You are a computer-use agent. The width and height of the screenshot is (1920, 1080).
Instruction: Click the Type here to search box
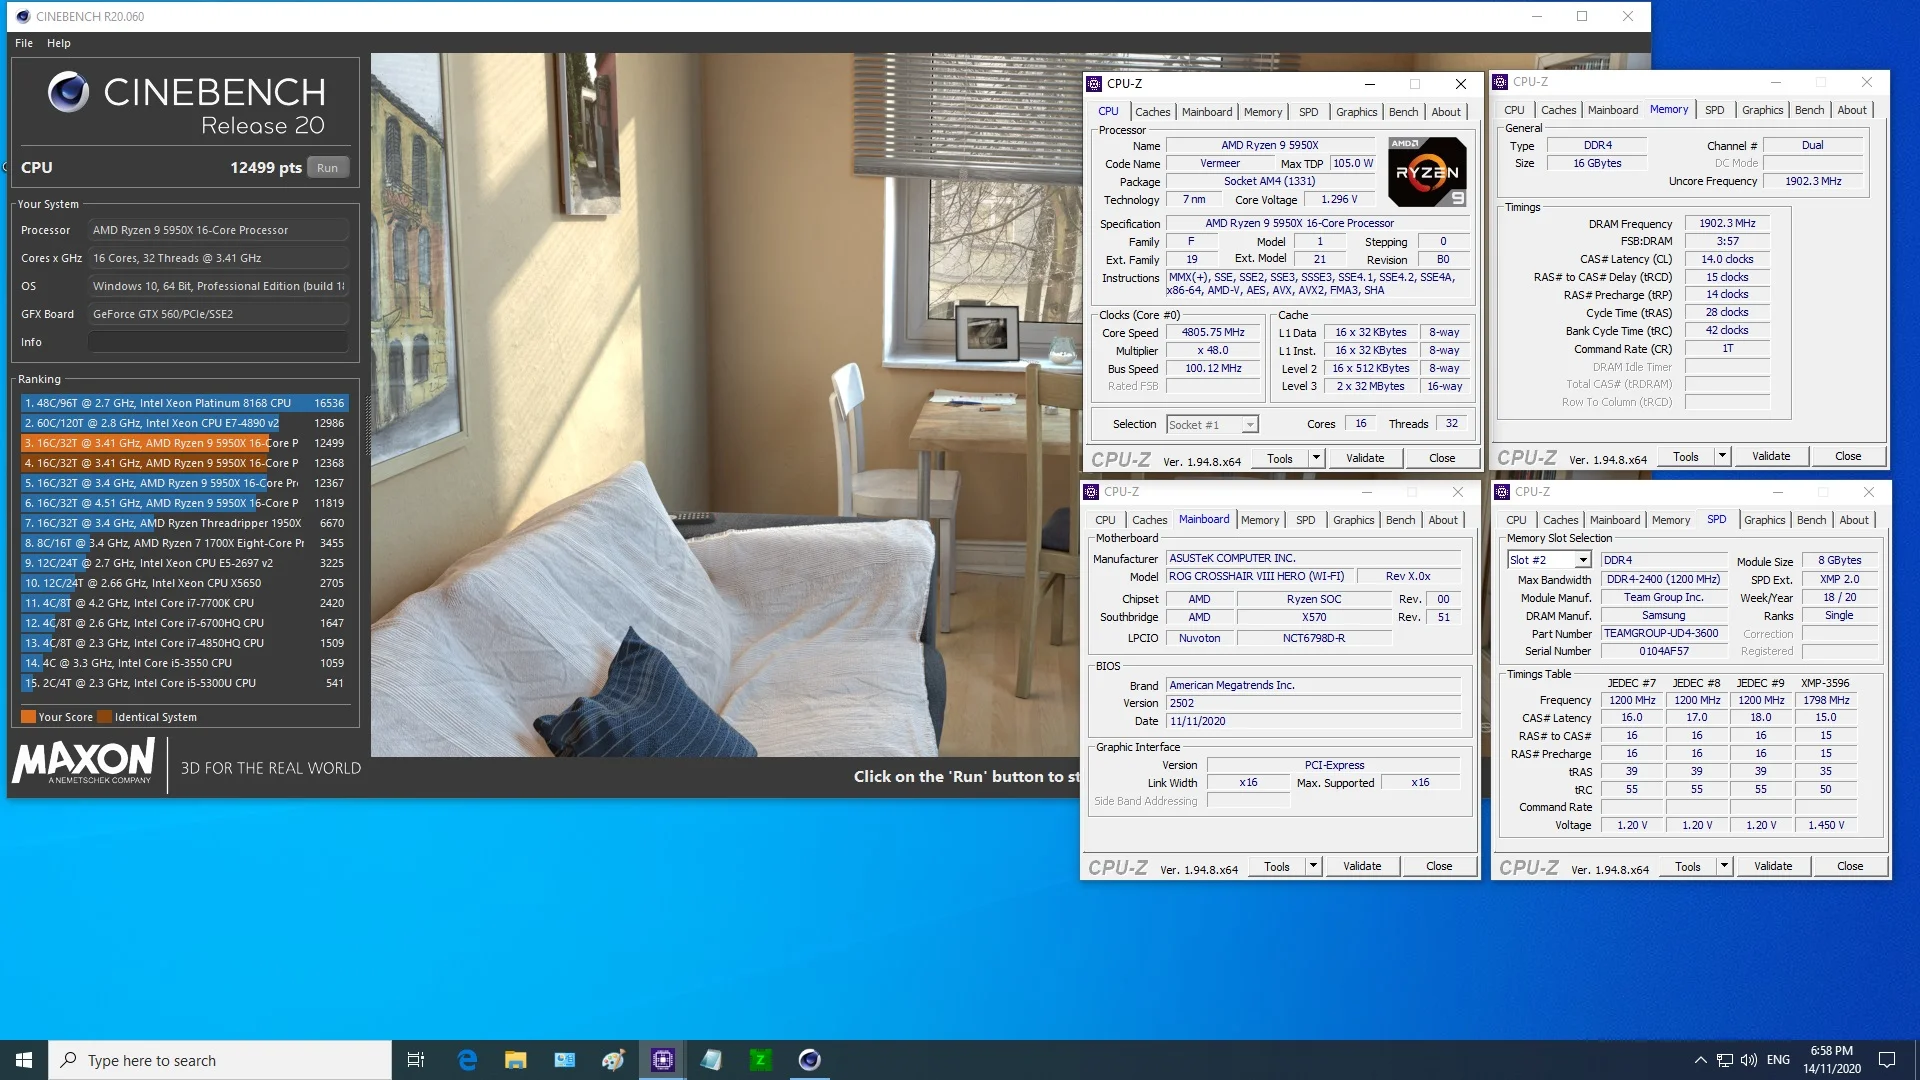click(x=220, y=1060)
